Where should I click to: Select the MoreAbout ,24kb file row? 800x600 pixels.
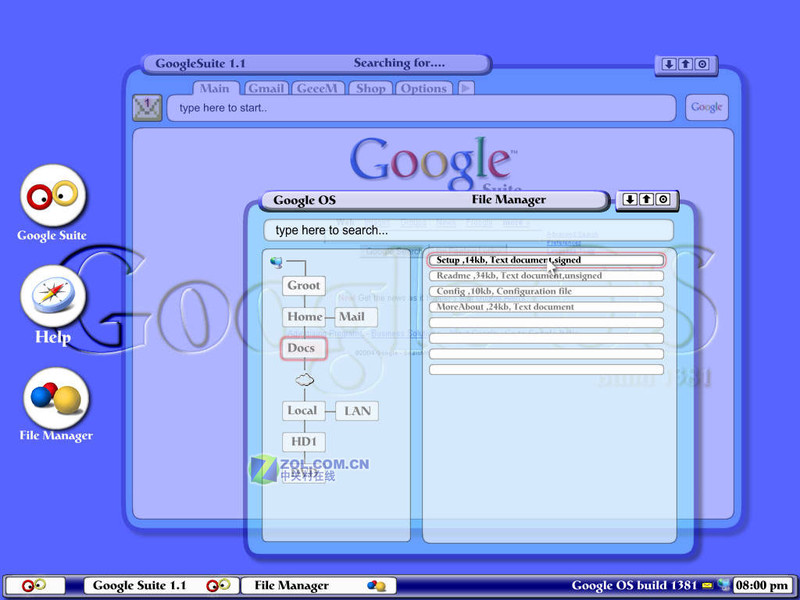546,307
